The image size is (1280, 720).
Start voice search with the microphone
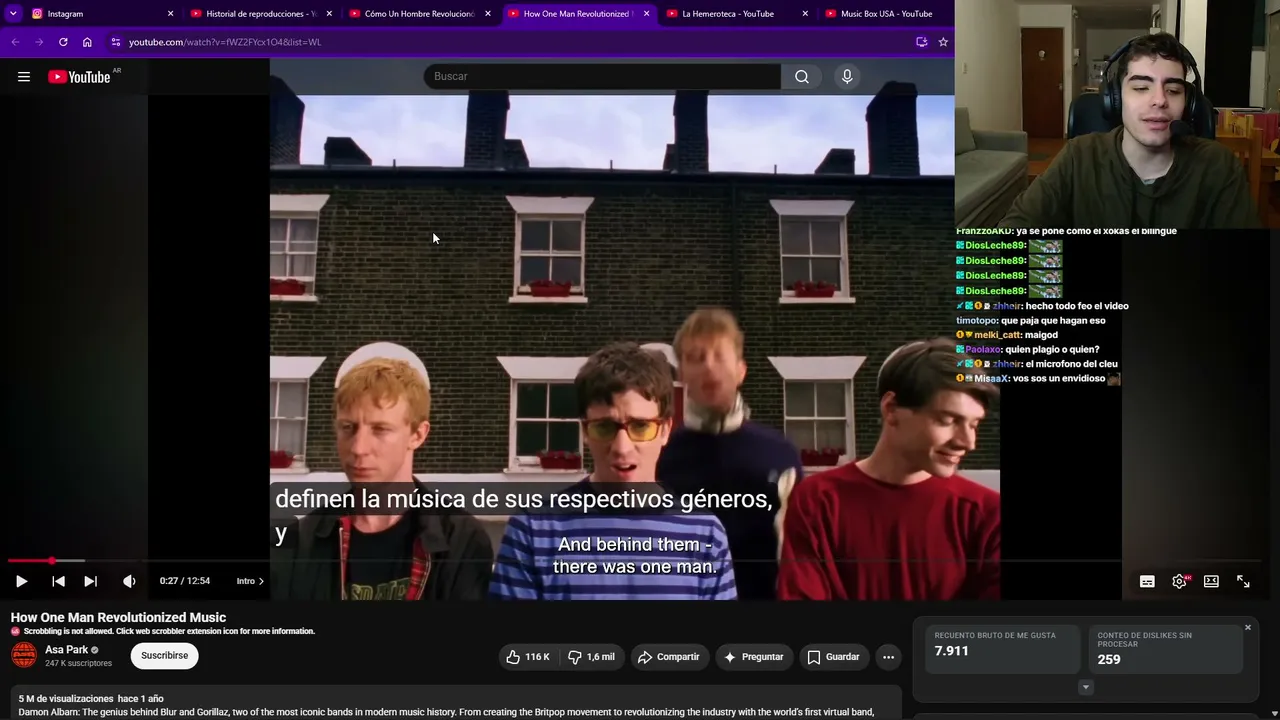coord(847,77)
